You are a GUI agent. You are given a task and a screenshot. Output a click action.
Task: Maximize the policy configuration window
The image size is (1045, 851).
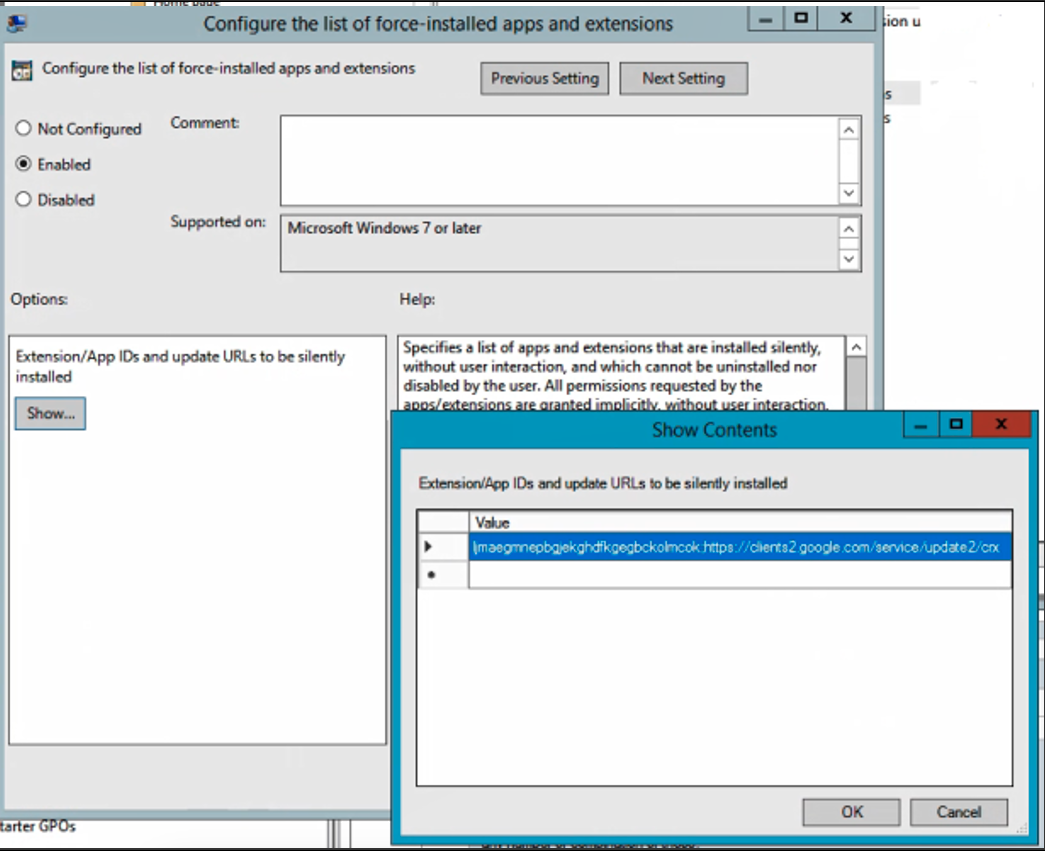(x=800, y=18)
